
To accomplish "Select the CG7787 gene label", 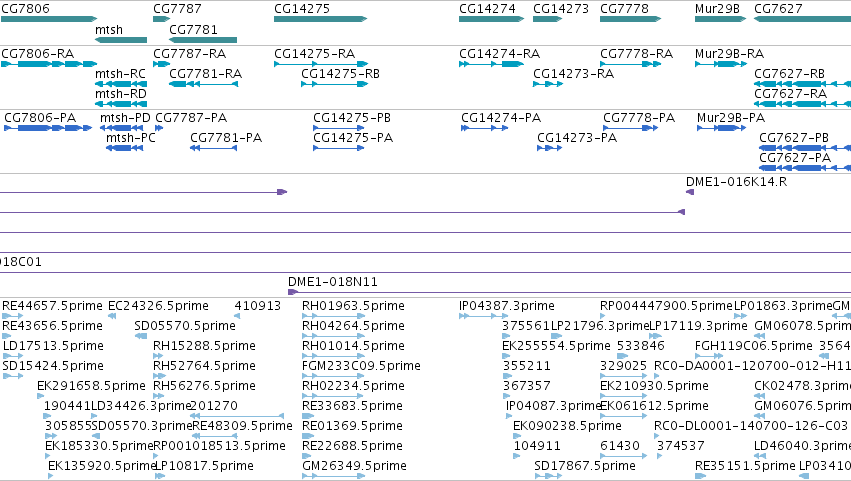I will tap(177, 9).
